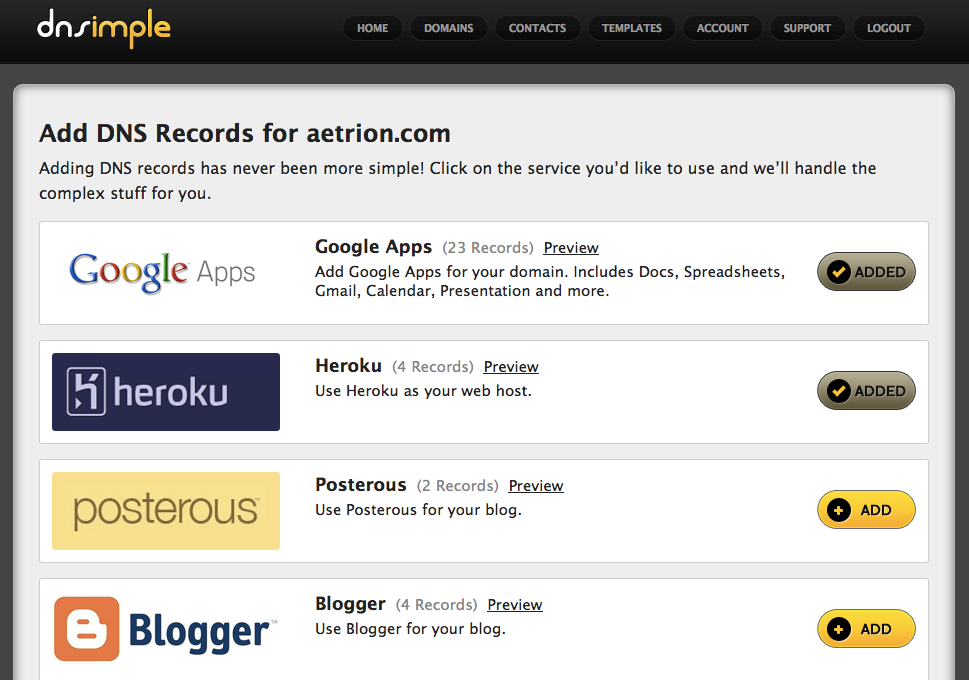
Task: Open the Home menu item
Action: coord(373,28)
